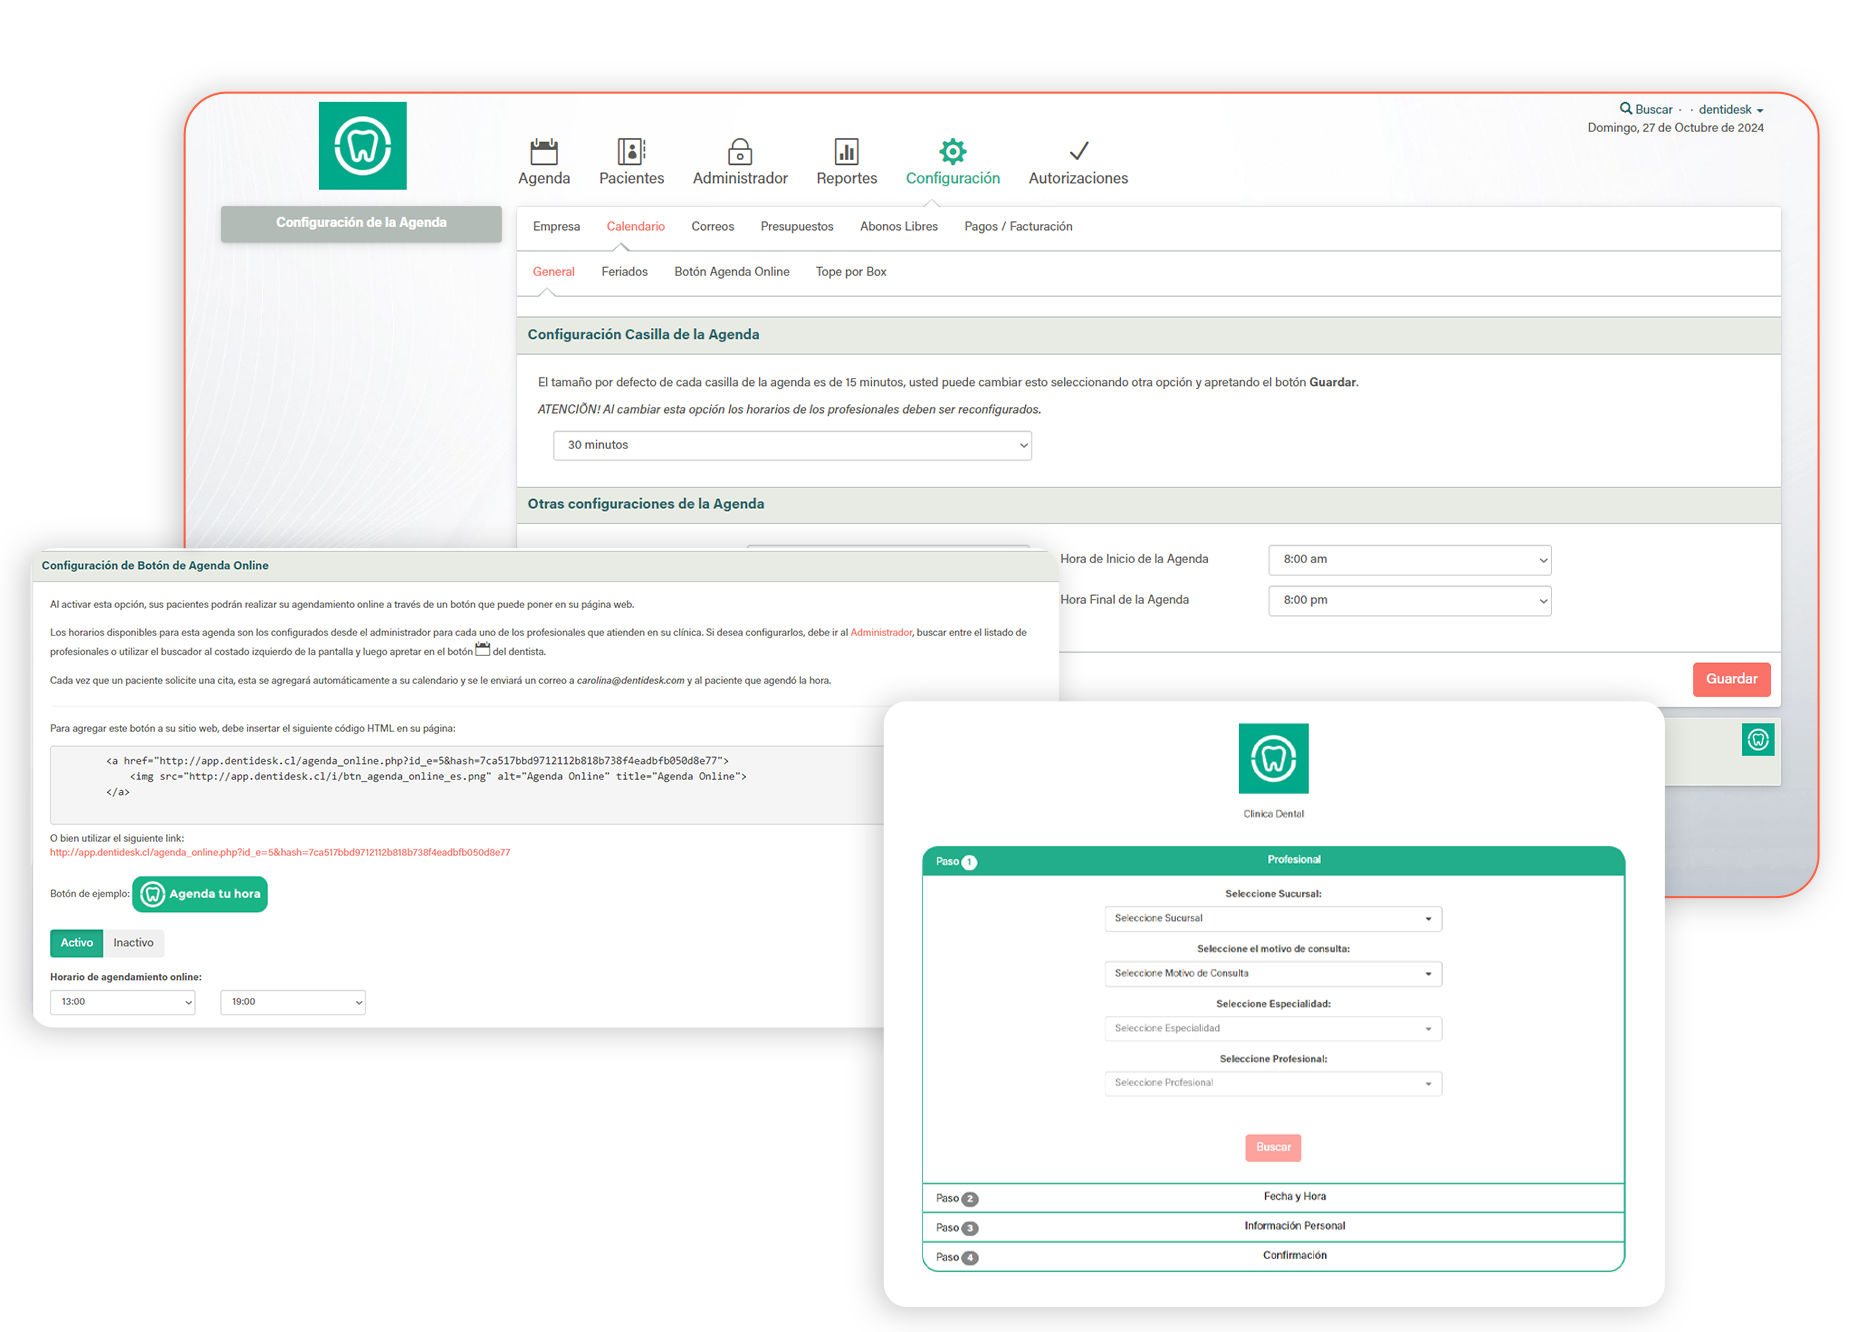Viewport: 1869px width, 1332px height.
Task: Expand the Seleccione Sucursal dropdown
Action: click(1272, 918)
